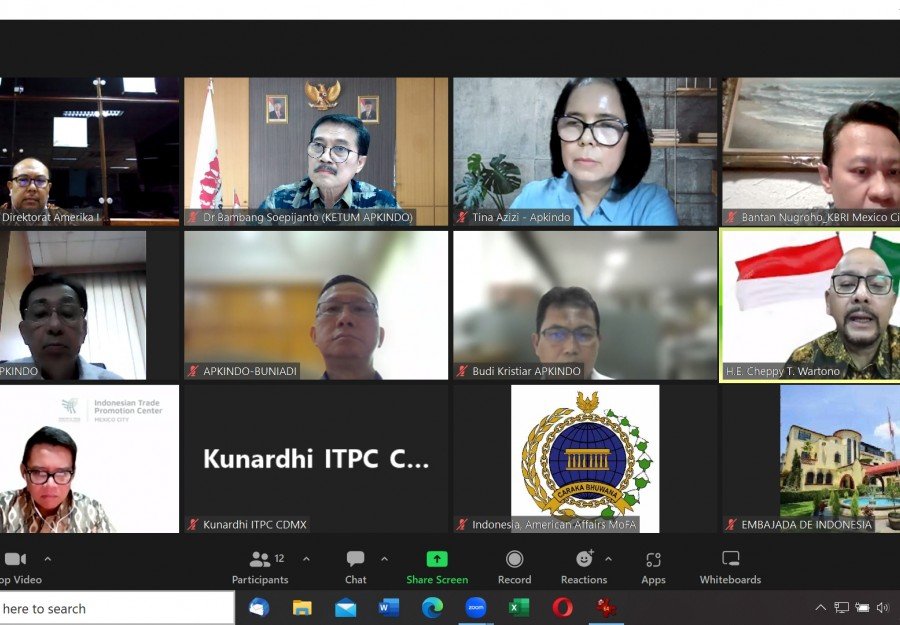Viewport: 900px width, 625px height.
Task: Expand video options arrow beside Stop Video
Action: click(x=47, y=559)
